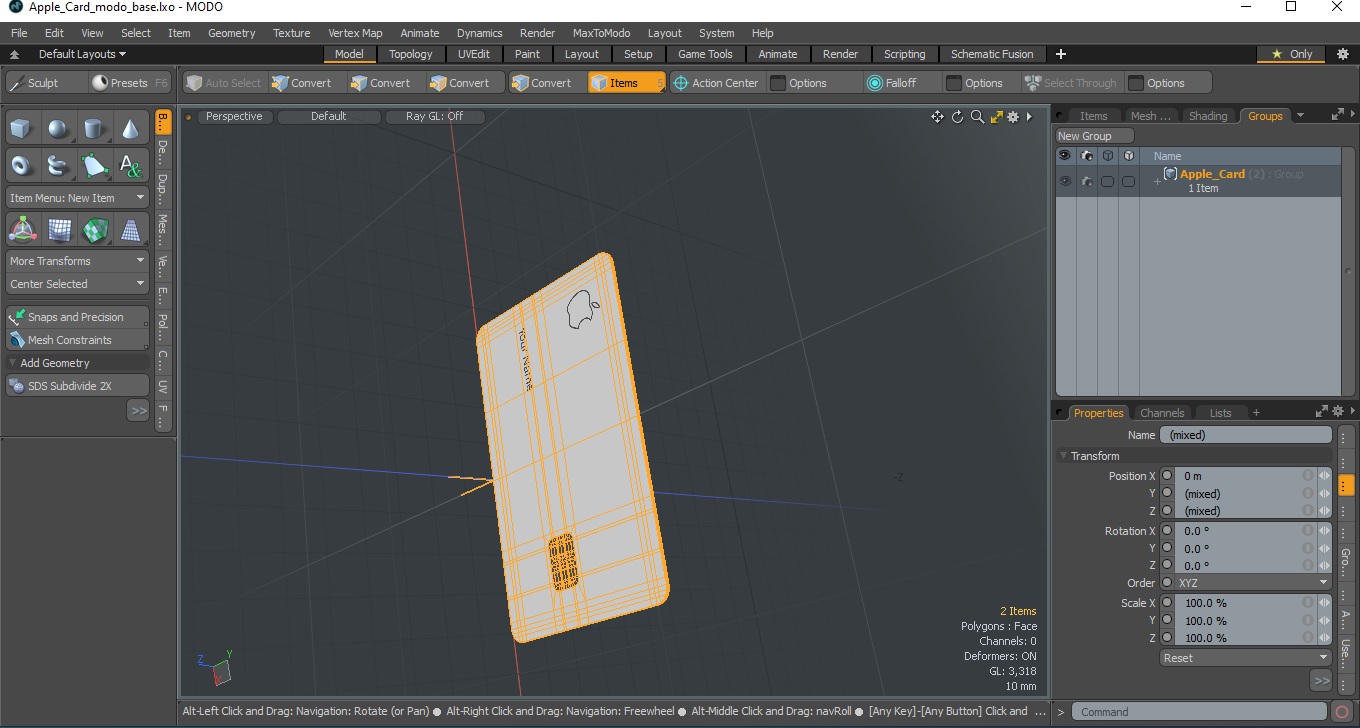Screen dimensions: 1360x728
Task: Open Properties panel gear settings
Action: click(x=1338, y=411)
